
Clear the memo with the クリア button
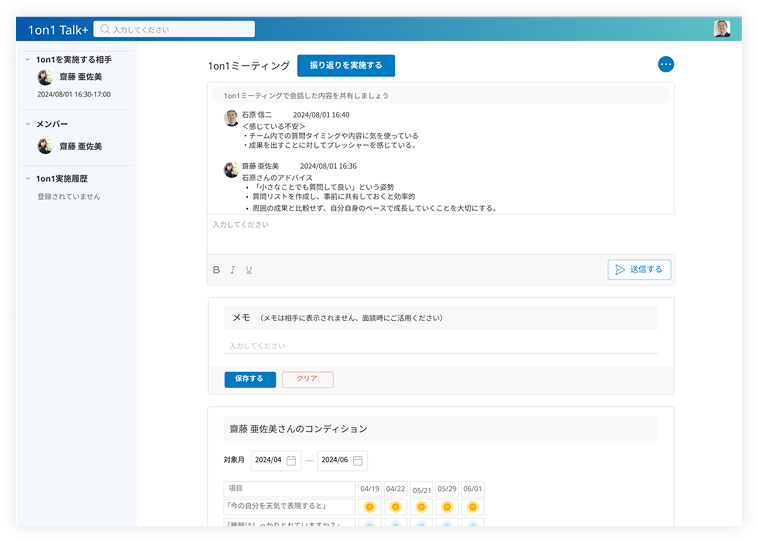(x=307, y=380)
